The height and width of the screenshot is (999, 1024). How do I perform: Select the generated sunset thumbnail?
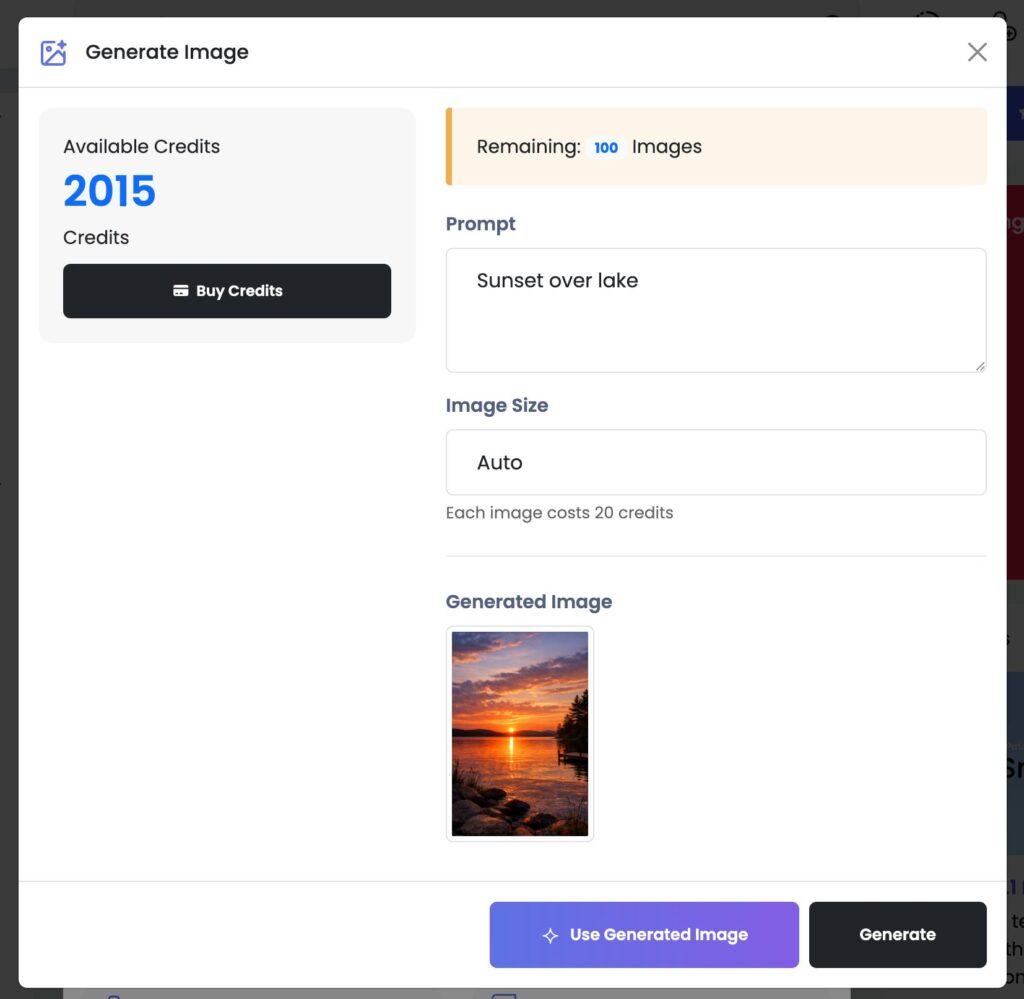tap(520, 733)
